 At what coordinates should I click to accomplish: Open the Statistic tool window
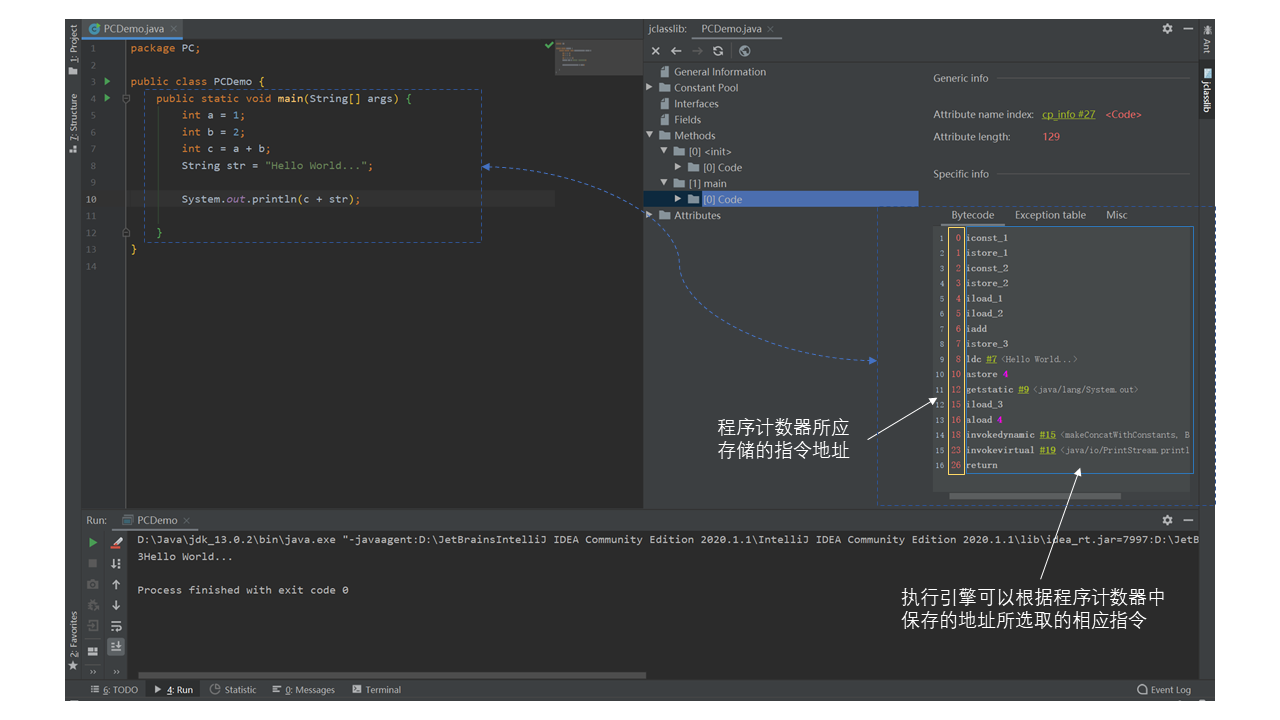pyautogui.click(x=233, y=690)
